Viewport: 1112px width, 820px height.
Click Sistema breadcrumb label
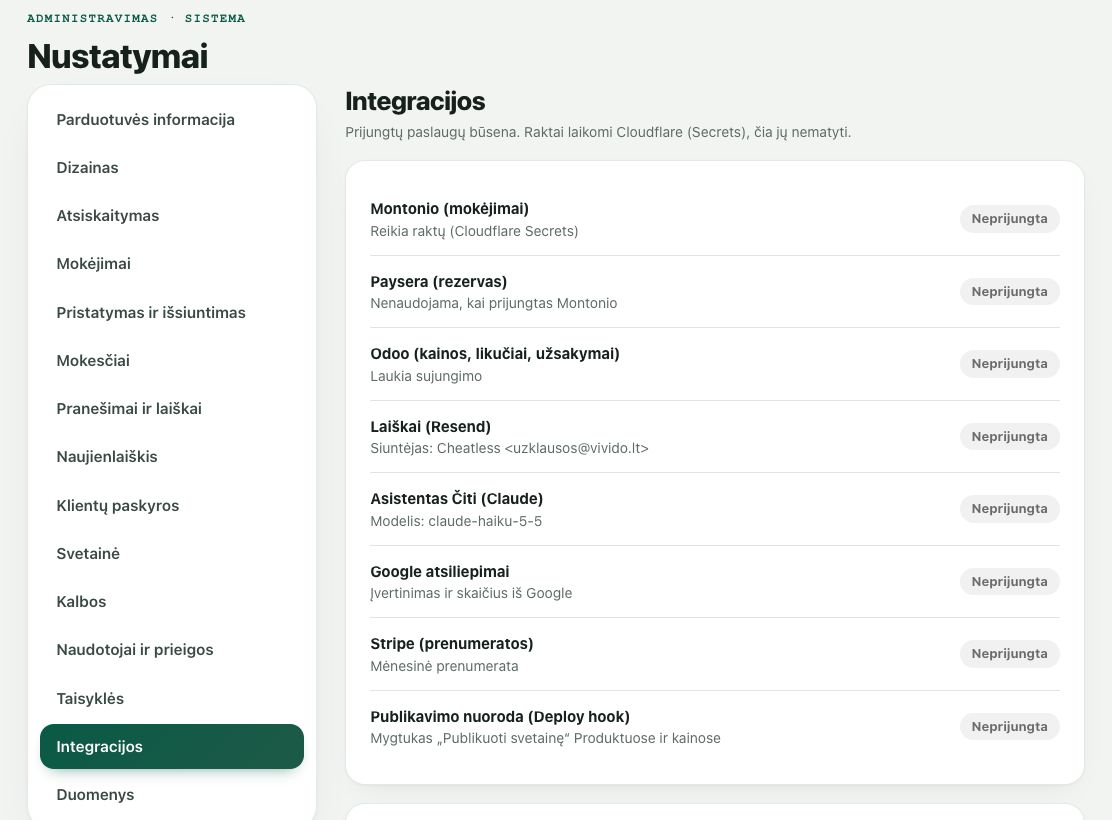tap(215, 18)
